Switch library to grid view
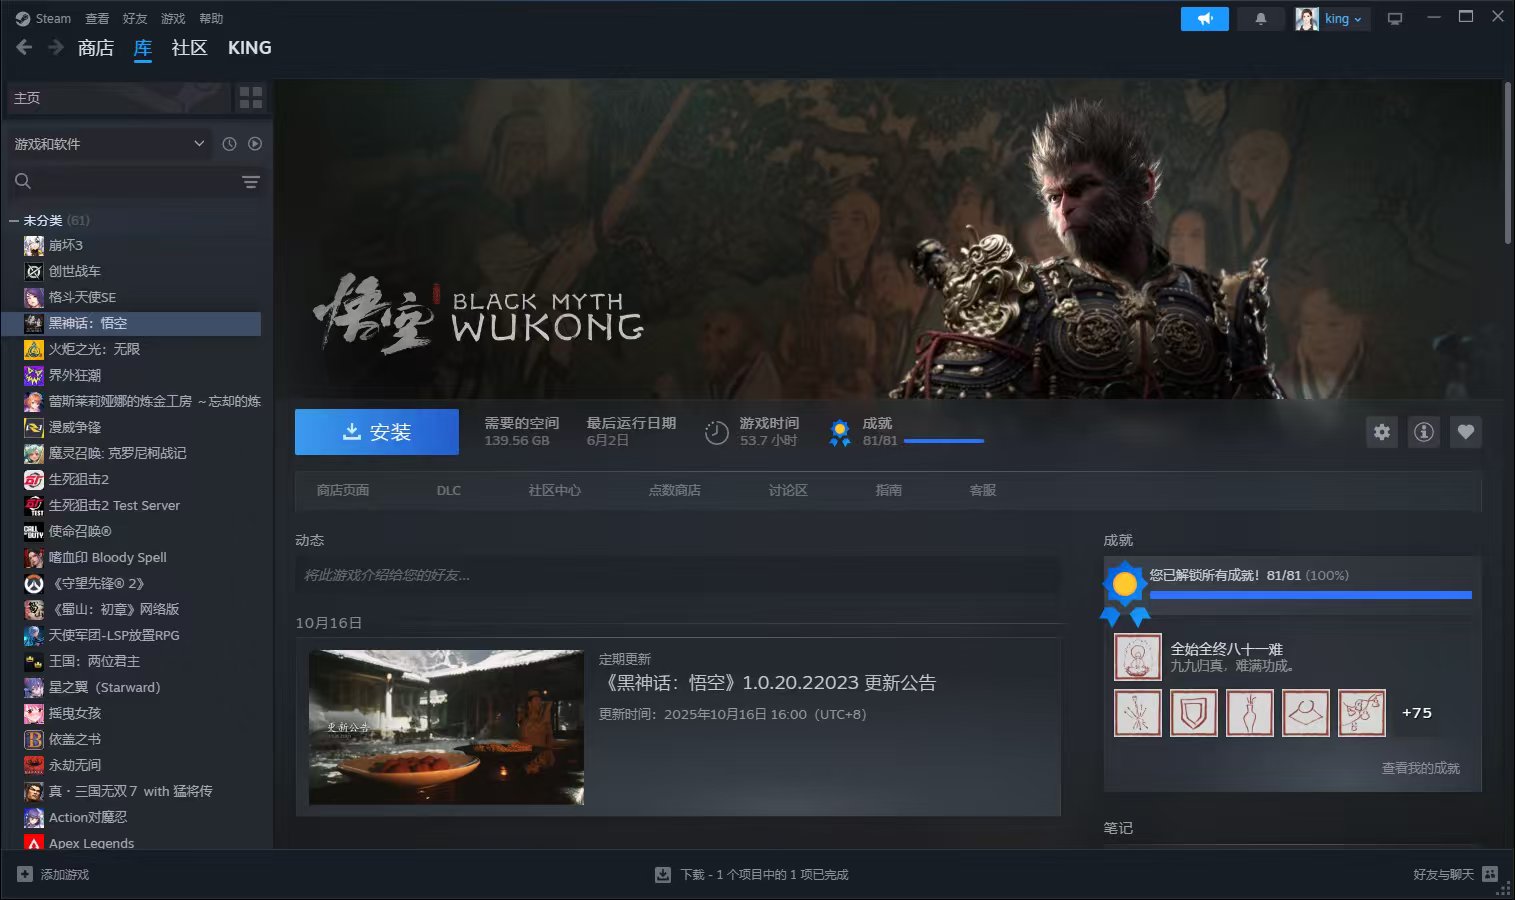Image resolution: width=1515 pixels, height=900 pixels. click(250, 97)
